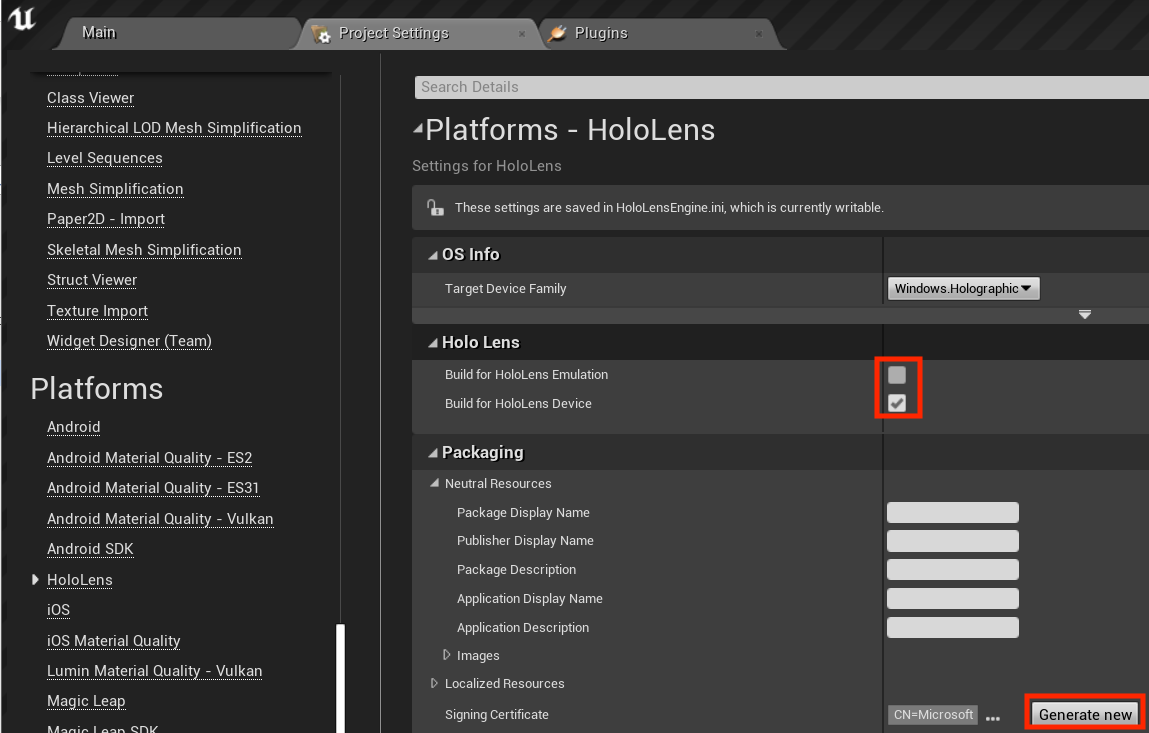The height and width of the screenshot is (733, 1149).
Task: Close the Project Settings tab
Action: (522, 34)
